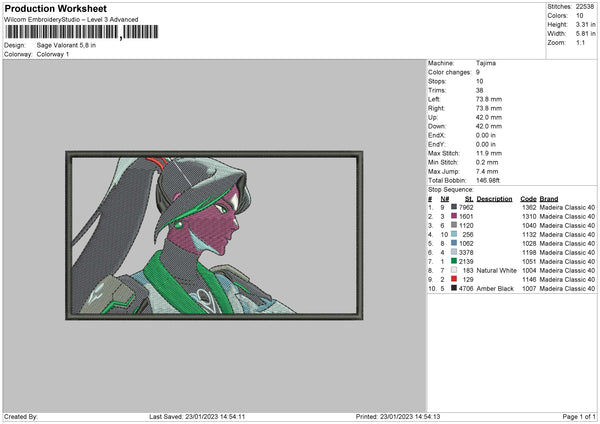Click the Max Jump value '7.4 mm'
This screenshot has height=424, width=600.
click(x=487, y=171)
